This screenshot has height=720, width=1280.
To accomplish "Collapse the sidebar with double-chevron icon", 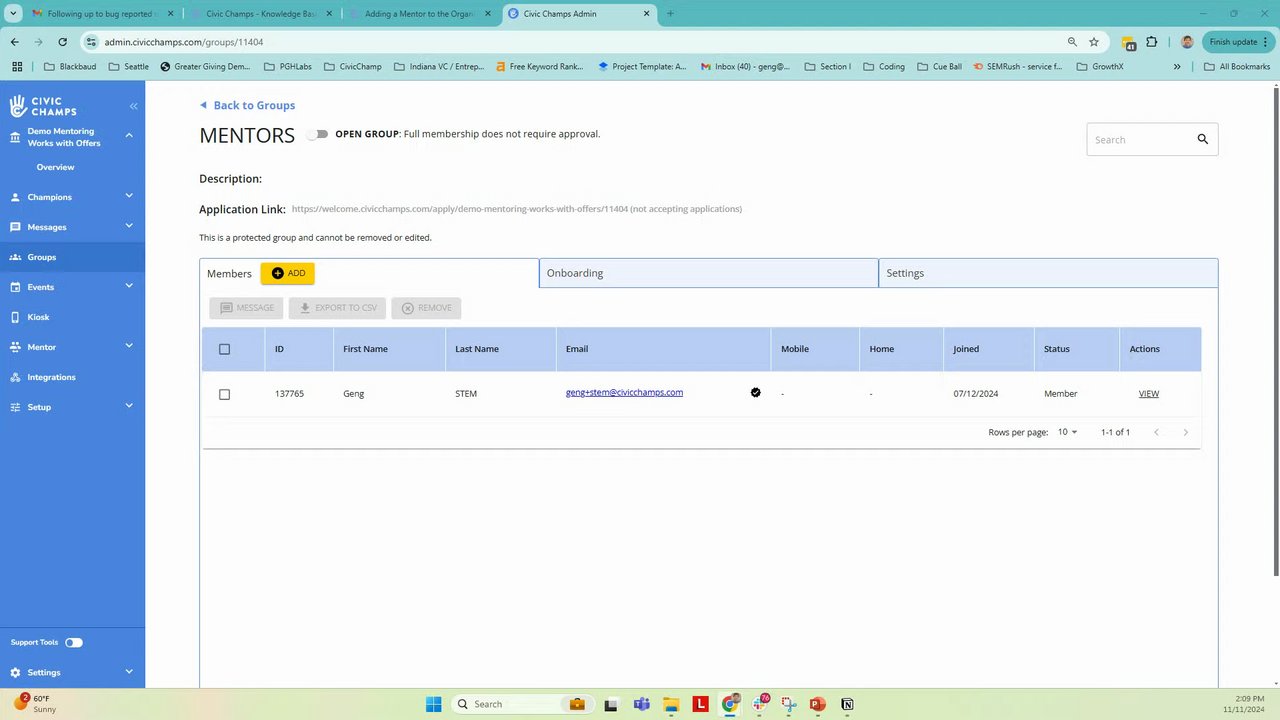I will pos(134,106).
